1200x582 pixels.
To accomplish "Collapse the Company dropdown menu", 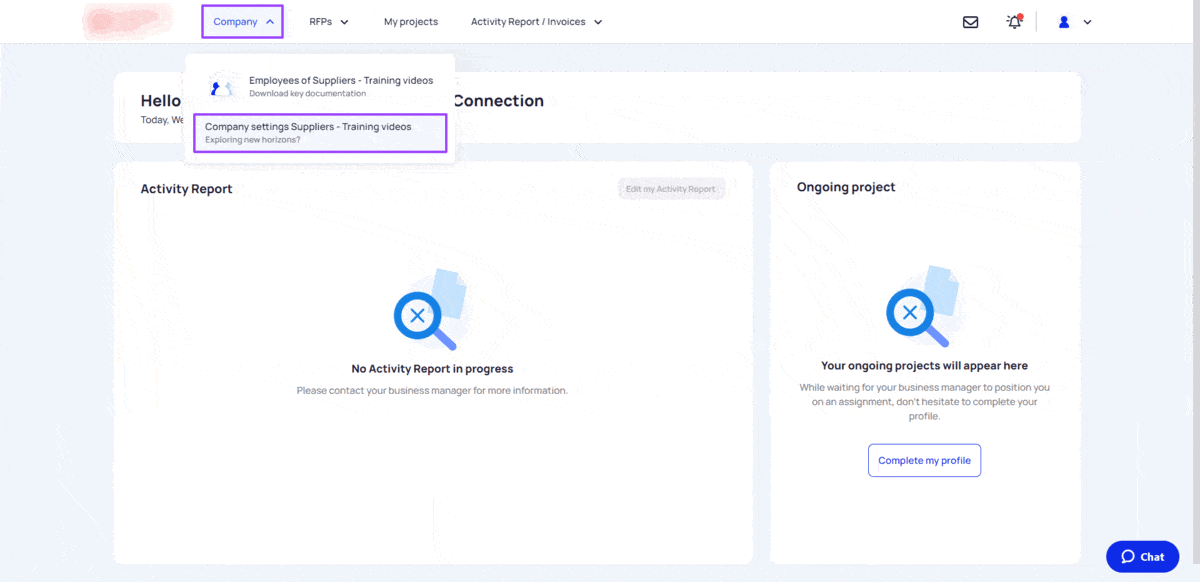I will tap(243, 21).
